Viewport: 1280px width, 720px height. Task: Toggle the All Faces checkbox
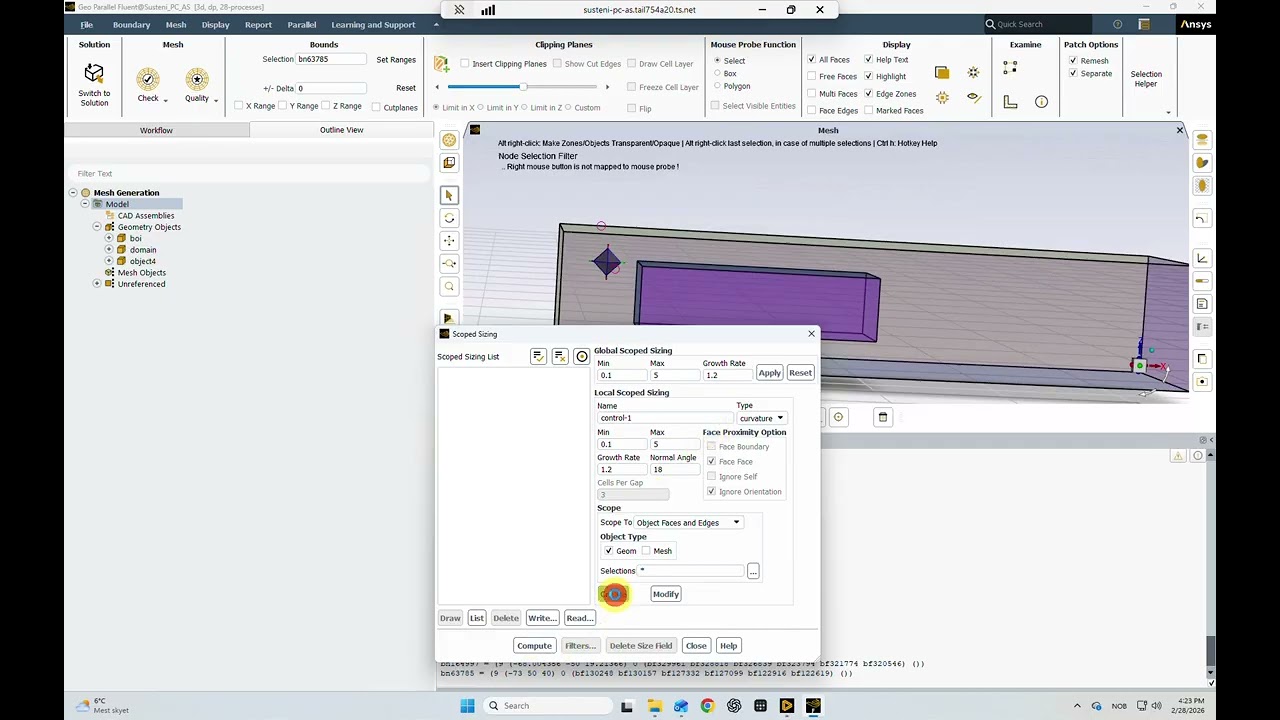click(811, 60)
